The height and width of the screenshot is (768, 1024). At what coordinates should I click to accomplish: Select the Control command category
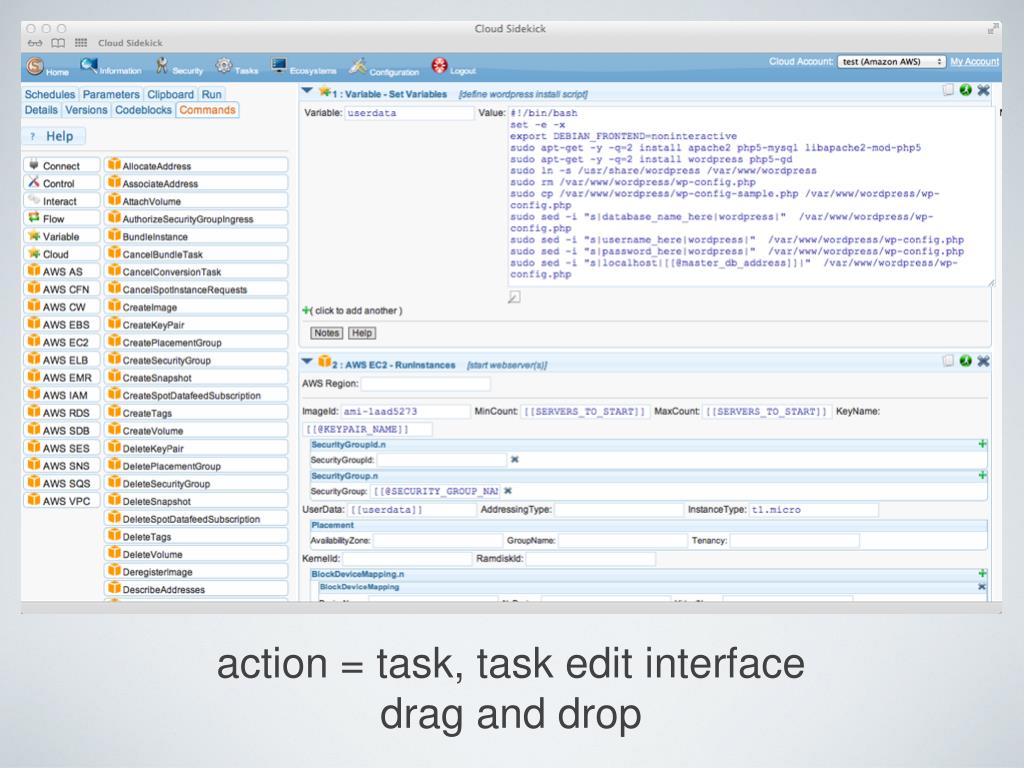(61, 184)
